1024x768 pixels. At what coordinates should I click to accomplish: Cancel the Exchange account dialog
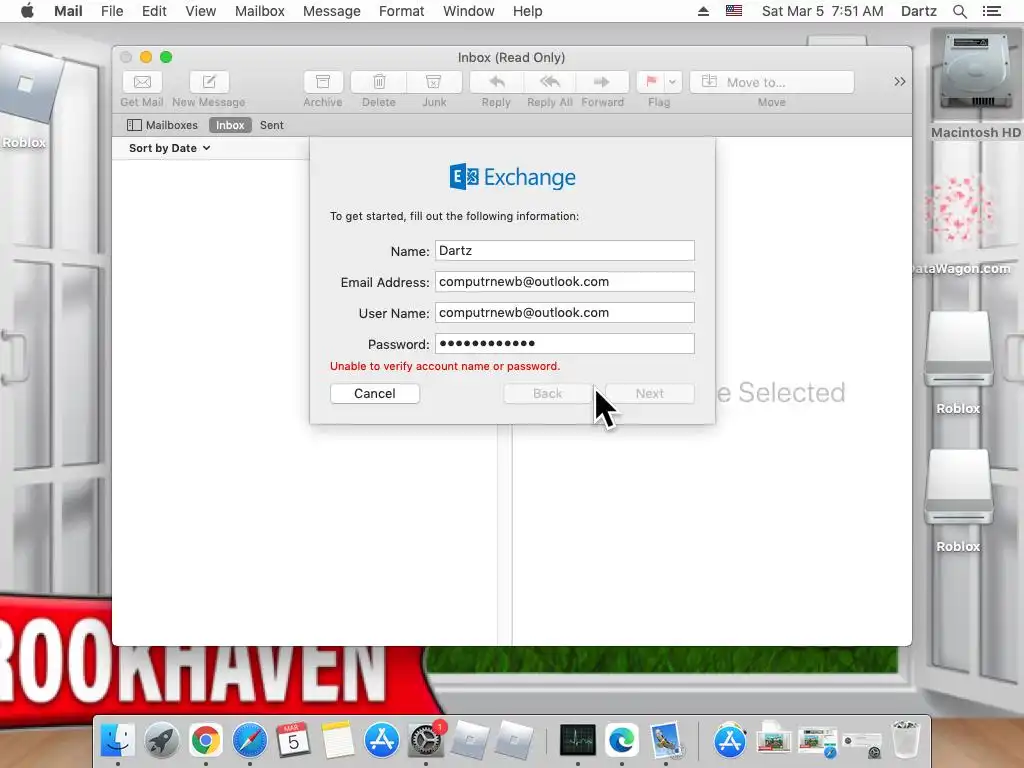coord(375,394)
